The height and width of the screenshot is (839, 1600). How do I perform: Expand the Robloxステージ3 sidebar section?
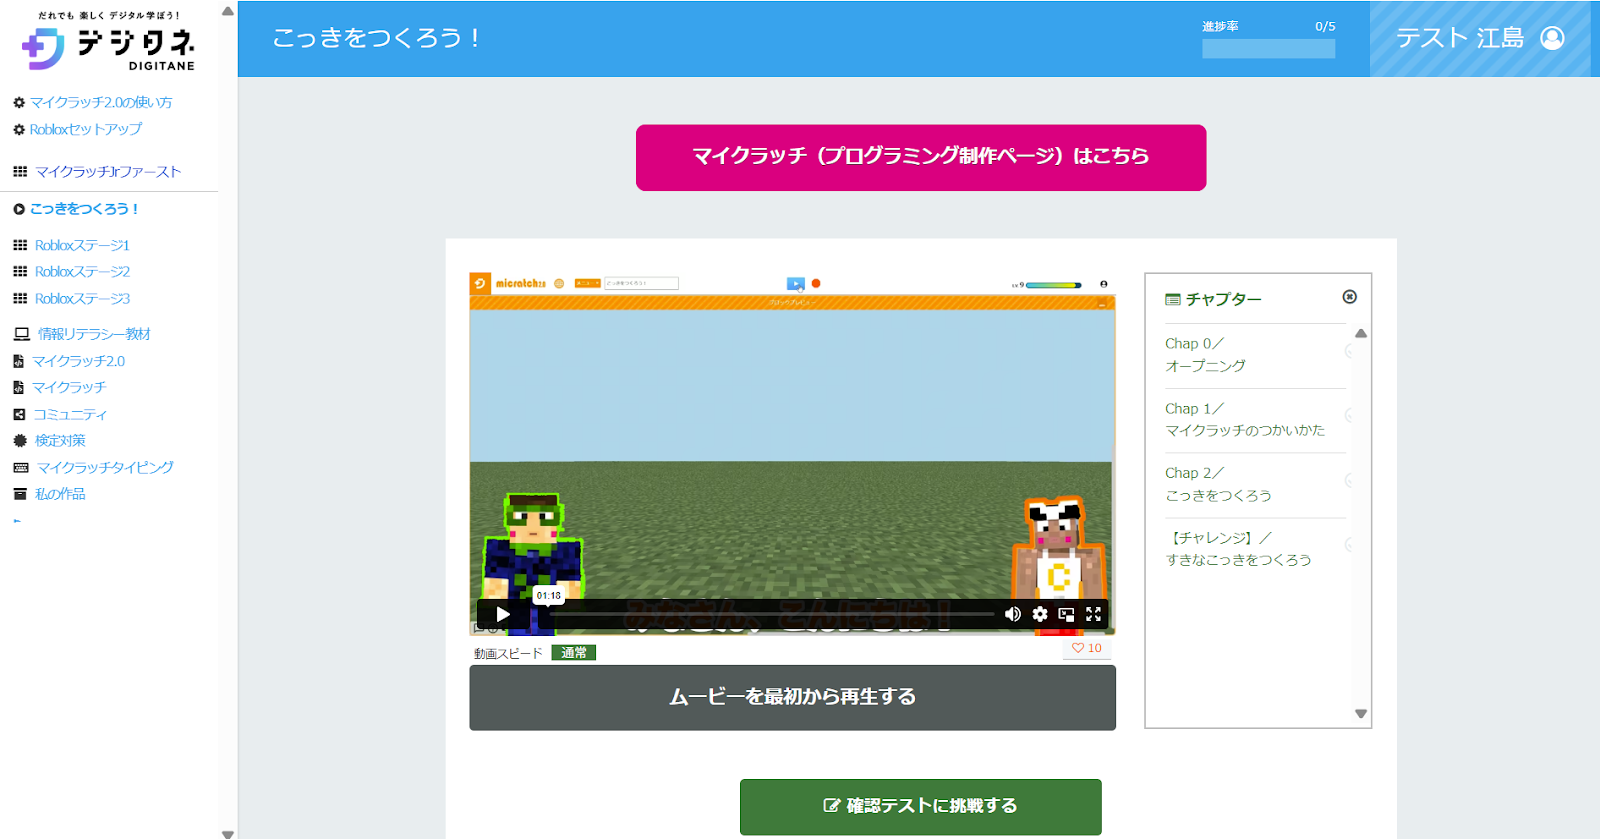click(x=82, y=299)
